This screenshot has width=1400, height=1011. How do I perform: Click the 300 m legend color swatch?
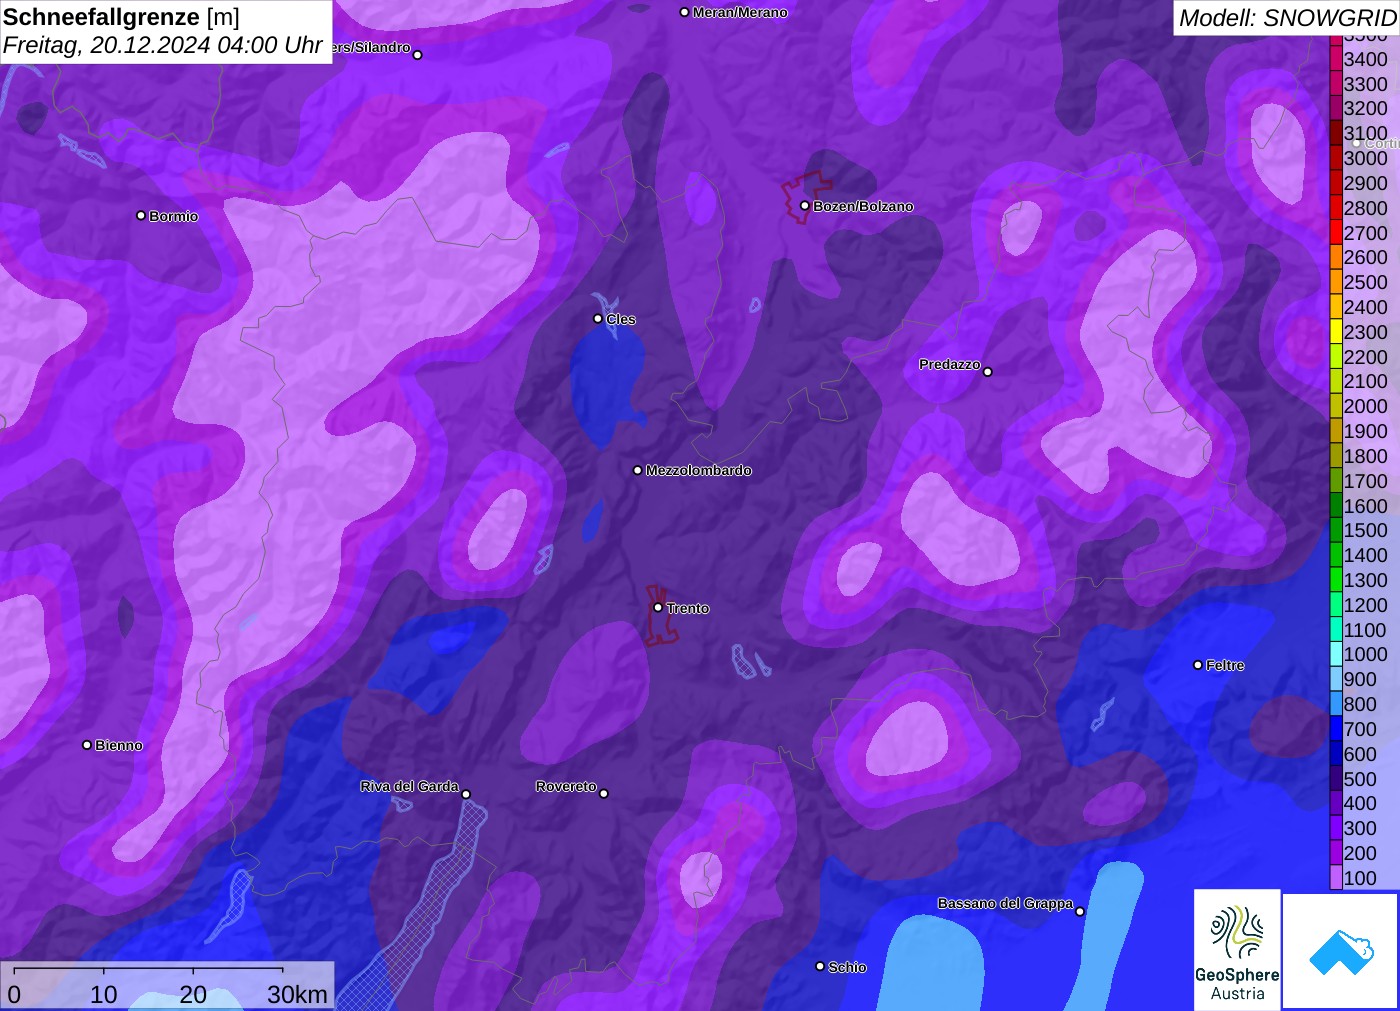click(1336, 828)
